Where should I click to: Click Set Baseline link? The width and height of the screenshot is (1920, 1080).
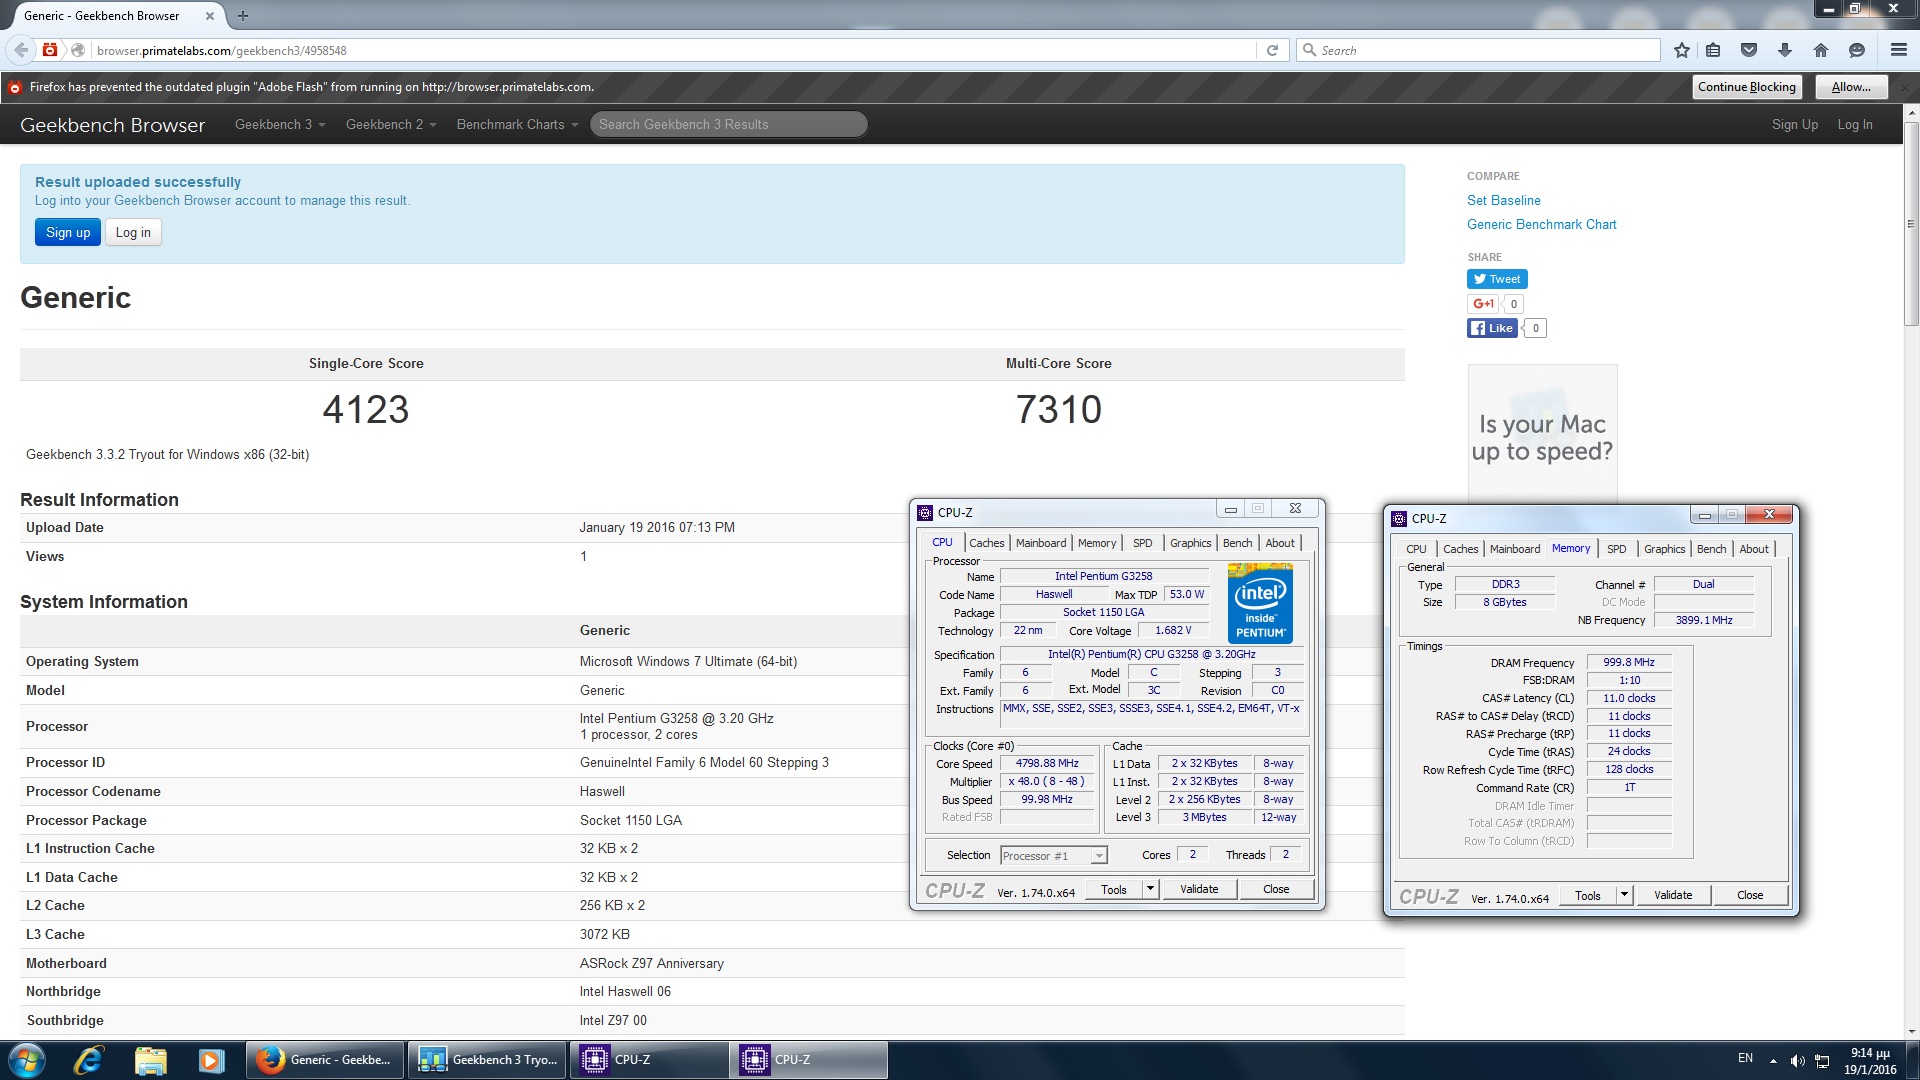click(x=1503, y=200)
